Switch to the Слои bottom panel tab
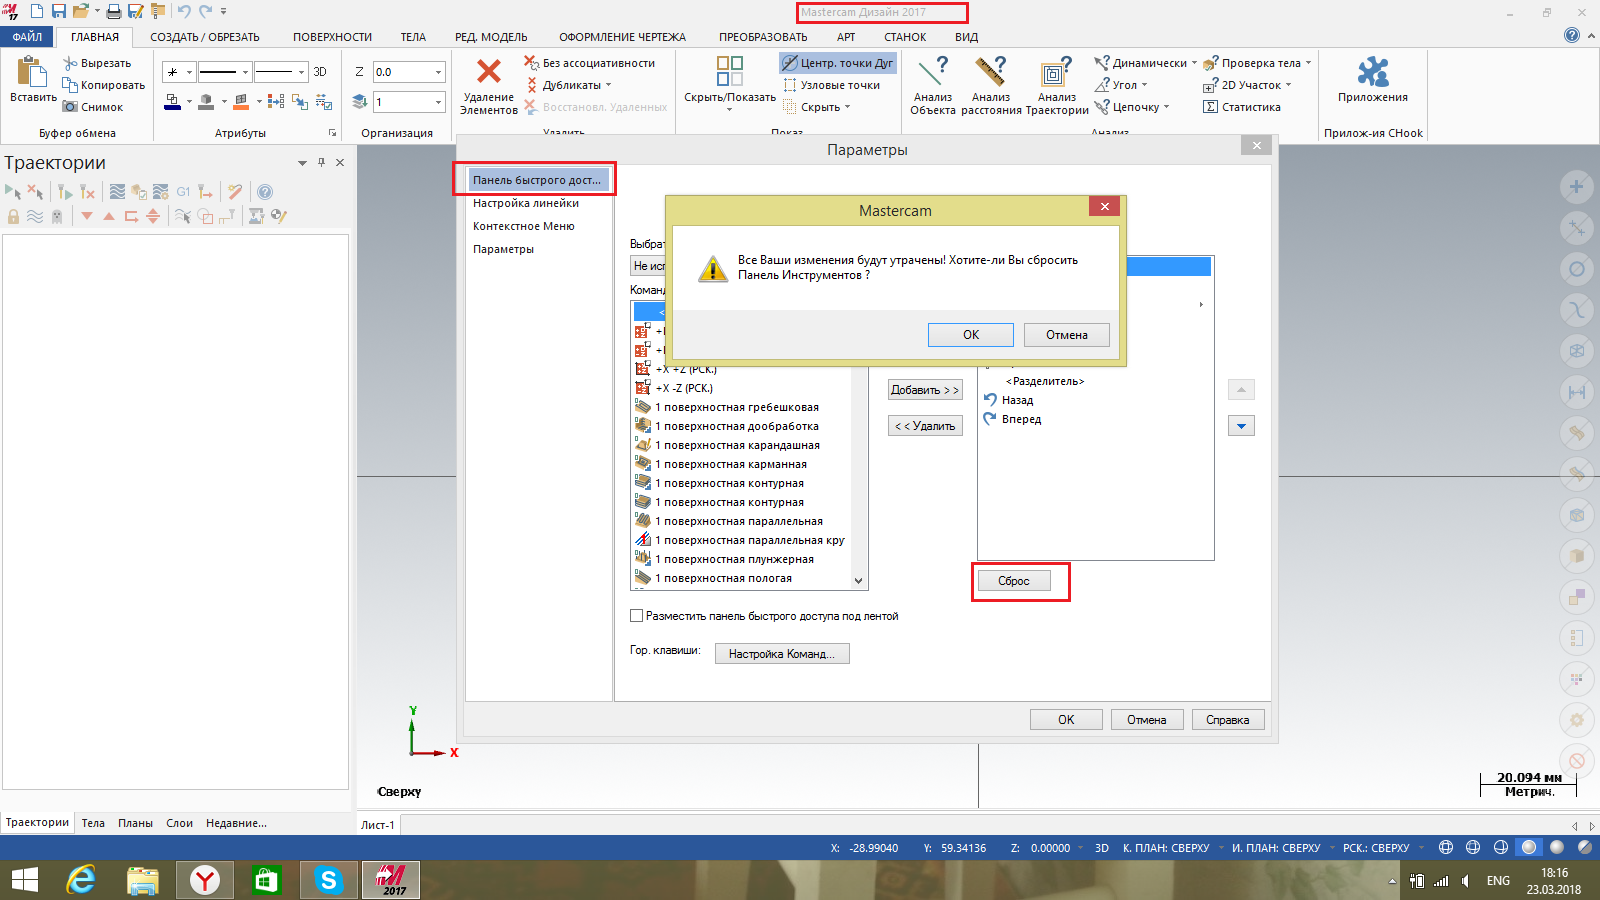The width and height of the screenshot is (1600, 900). tap(180, 823)
